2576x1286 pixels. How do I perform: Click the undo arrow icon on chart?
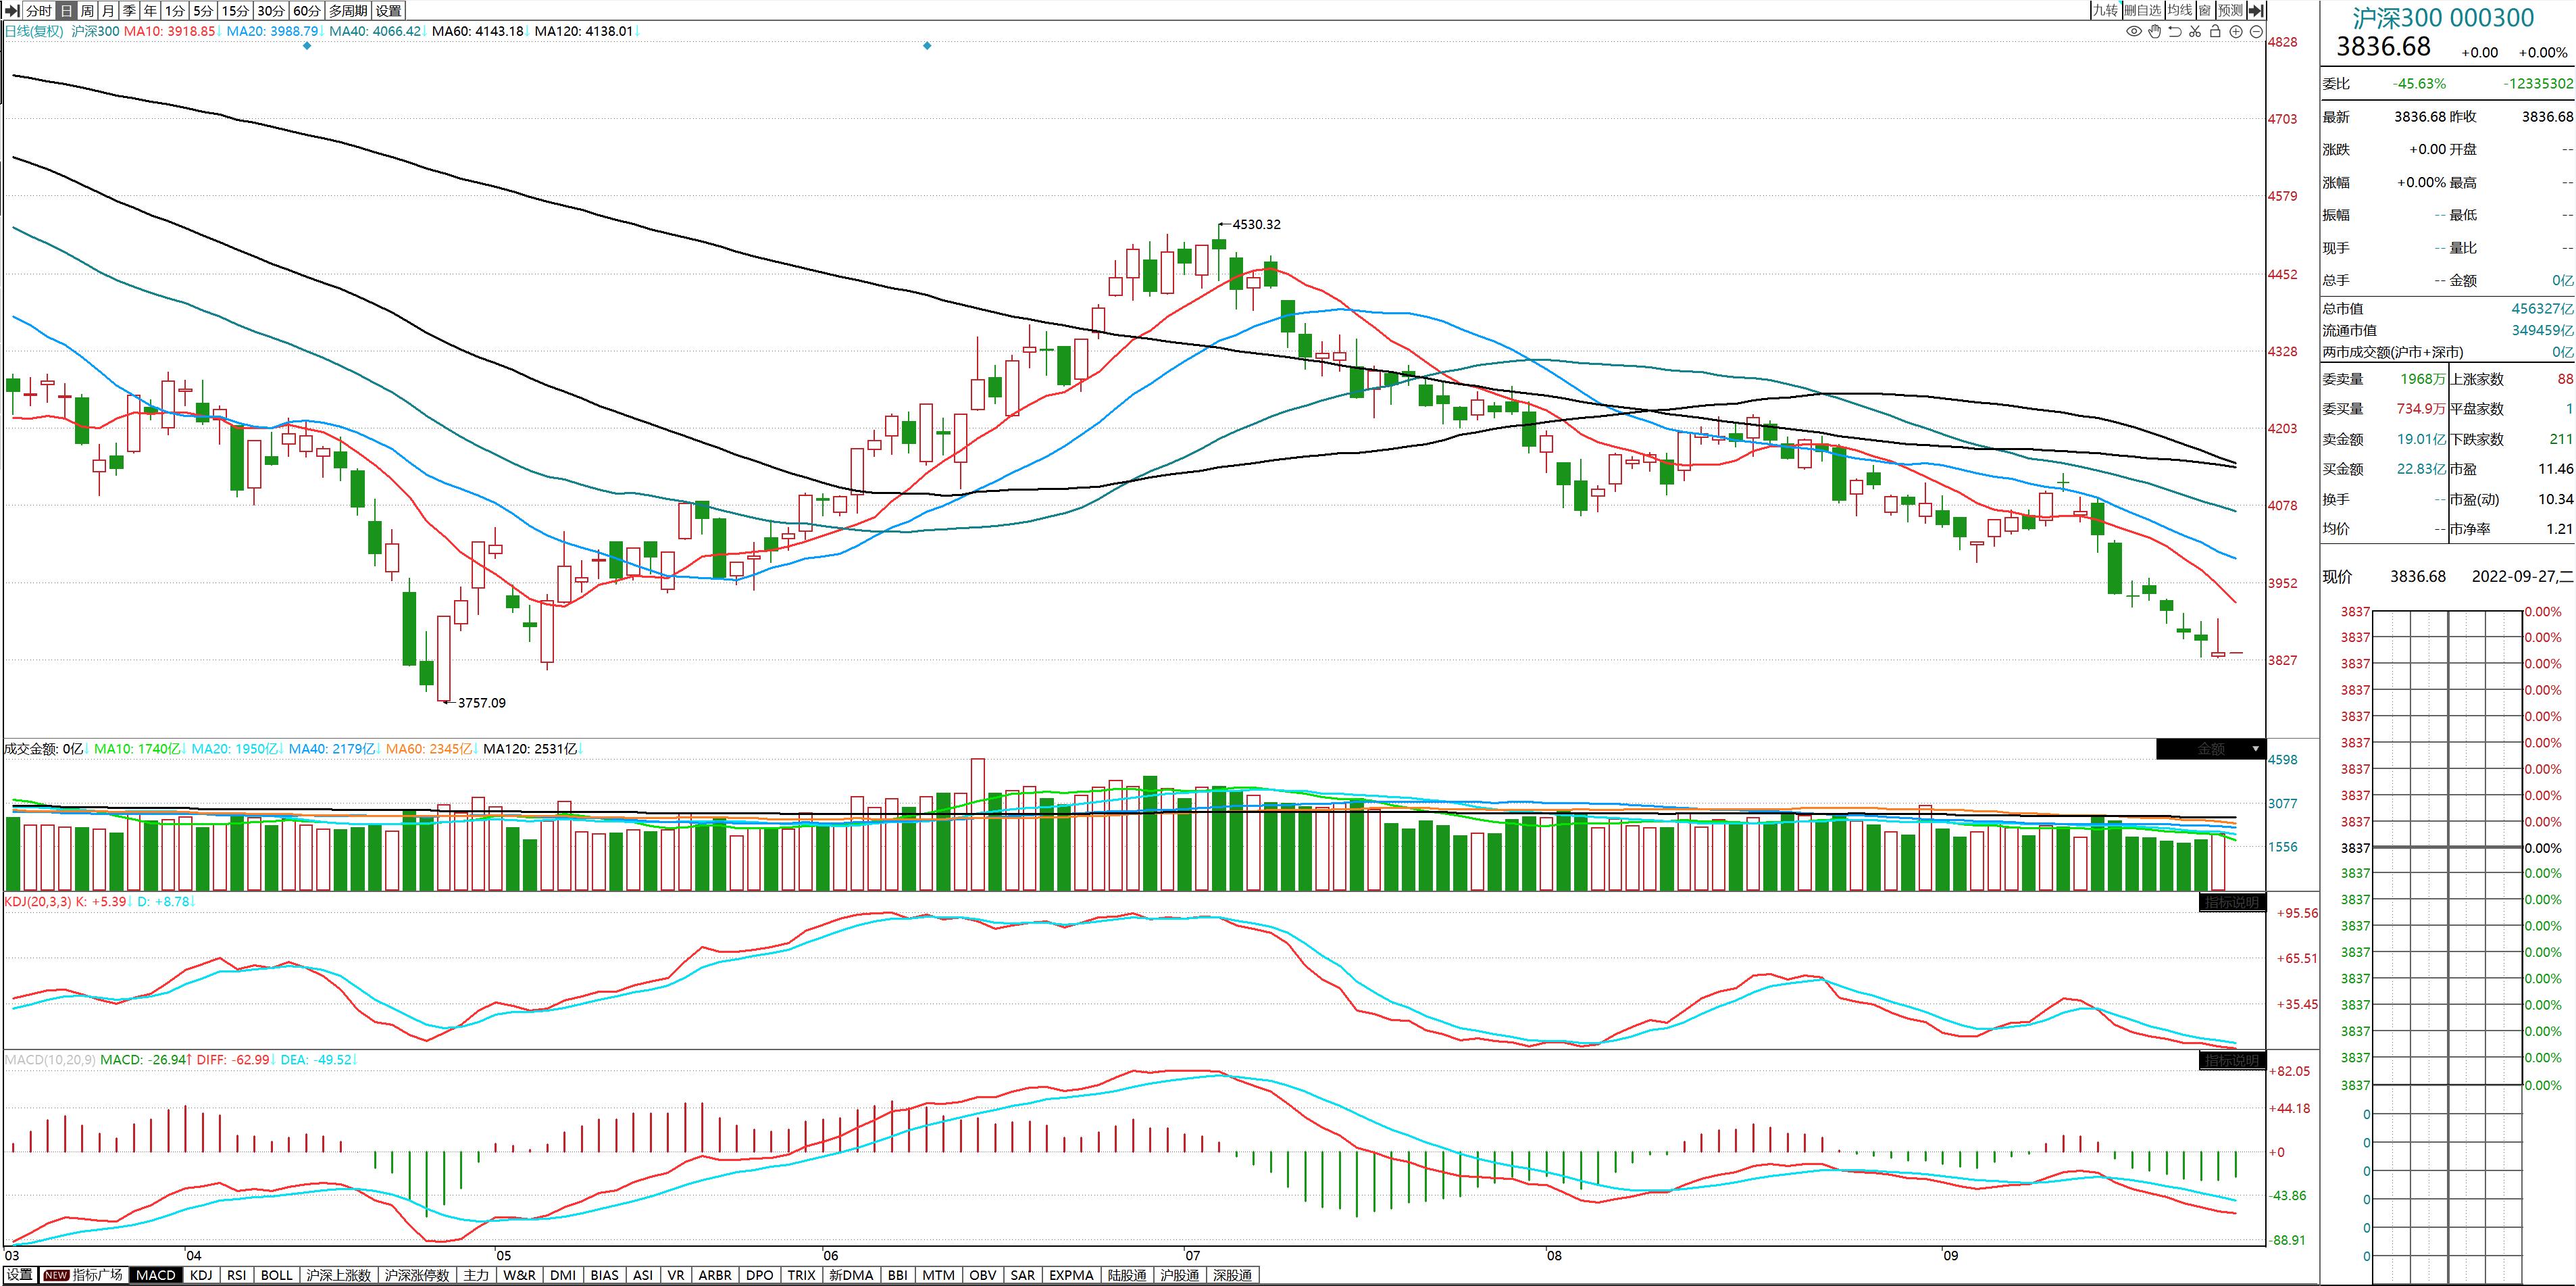point(2174,32)
